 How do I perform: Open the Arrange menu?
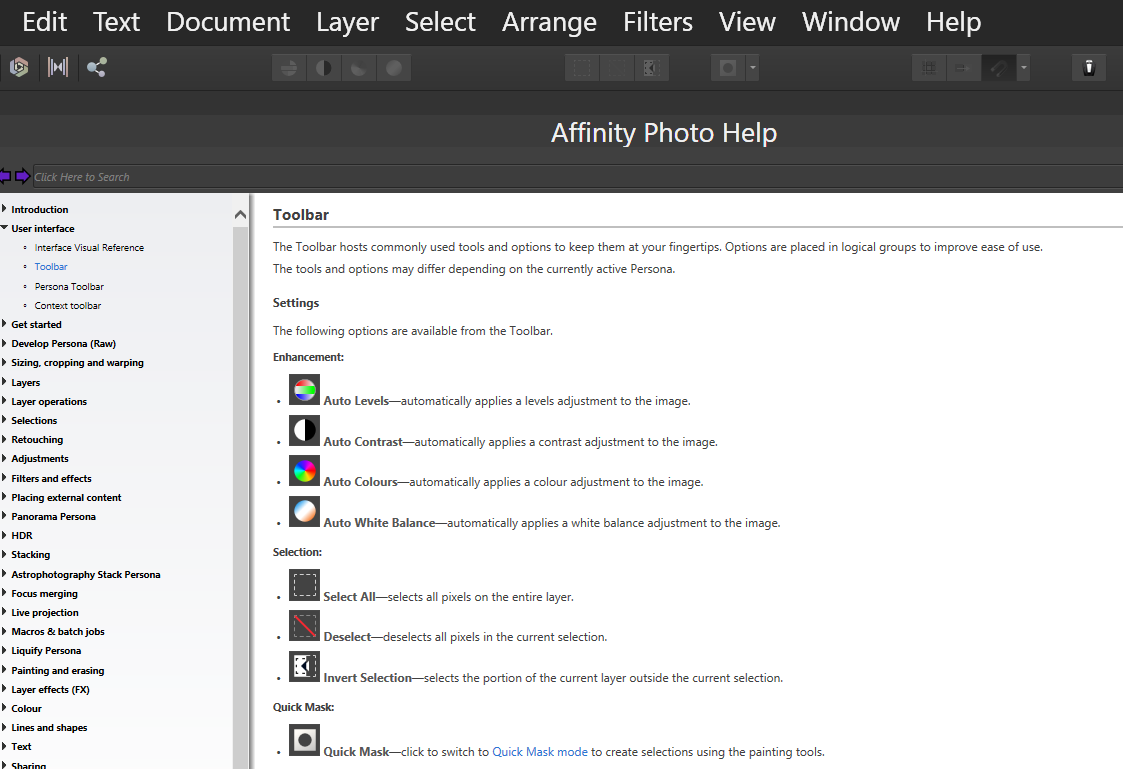click(549, 21)
